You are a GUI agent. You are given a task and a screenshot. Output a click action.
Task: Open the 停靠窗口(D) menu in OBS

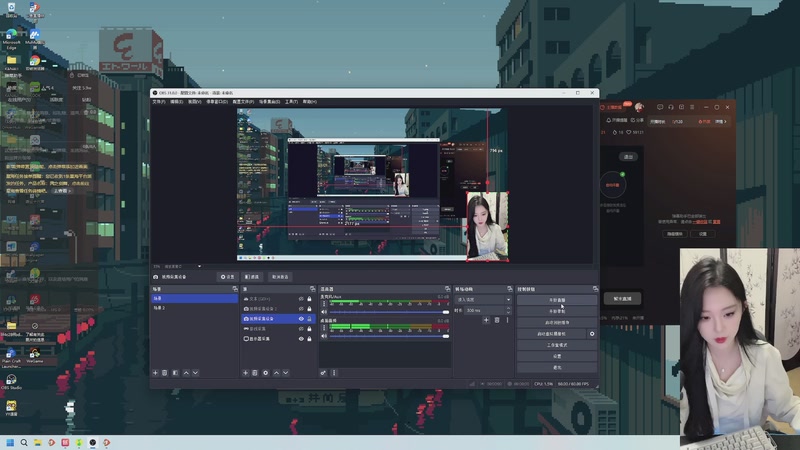point(217,102)
